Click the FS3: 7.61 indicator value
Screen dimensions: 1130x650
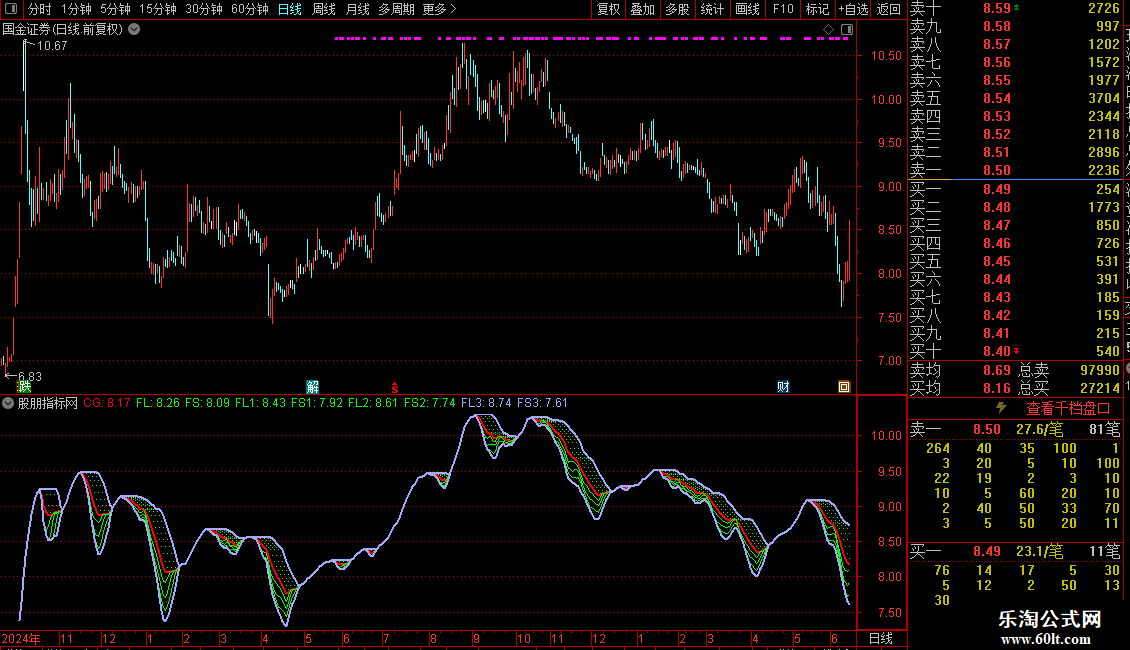coord(542,403)
